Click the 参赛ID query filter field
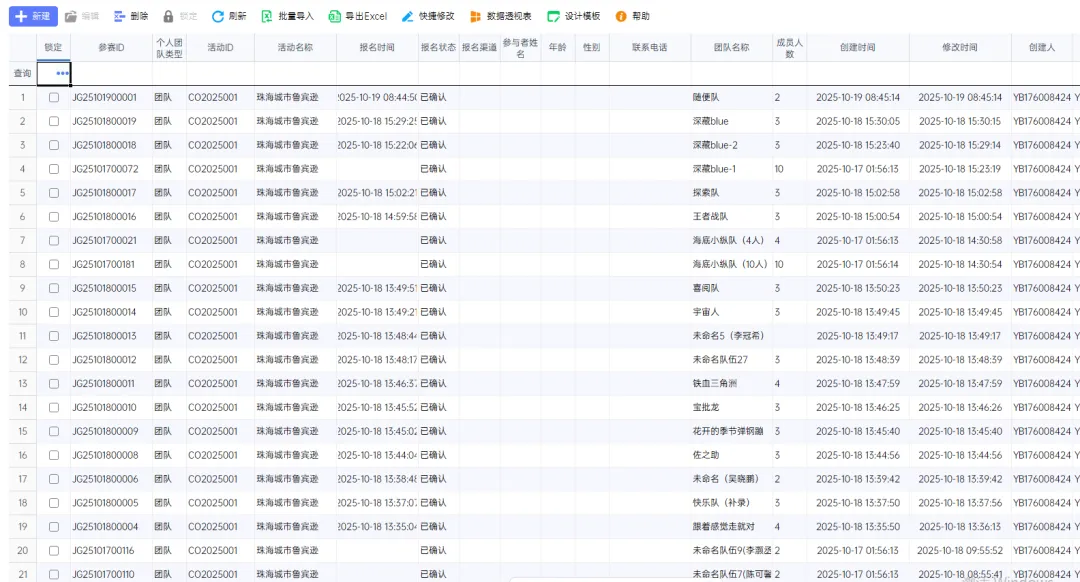Viewport: 1080px width, 582px height. 111,73
